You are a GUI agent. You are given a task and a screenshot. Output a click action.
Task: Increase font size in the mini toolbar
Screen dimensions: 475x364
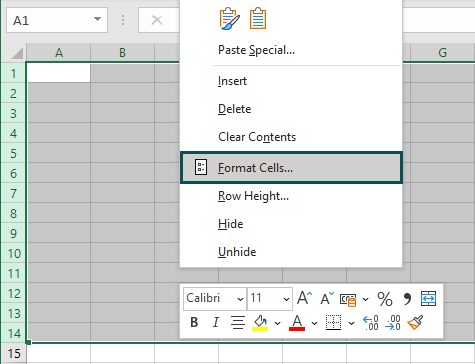coord(304,298)
